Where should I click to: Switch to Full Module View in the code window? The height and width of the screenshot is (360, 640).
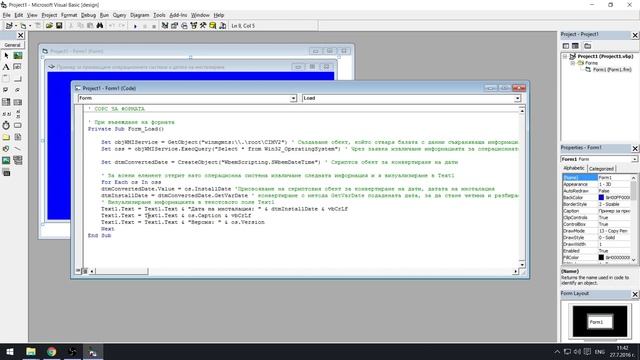85,271
